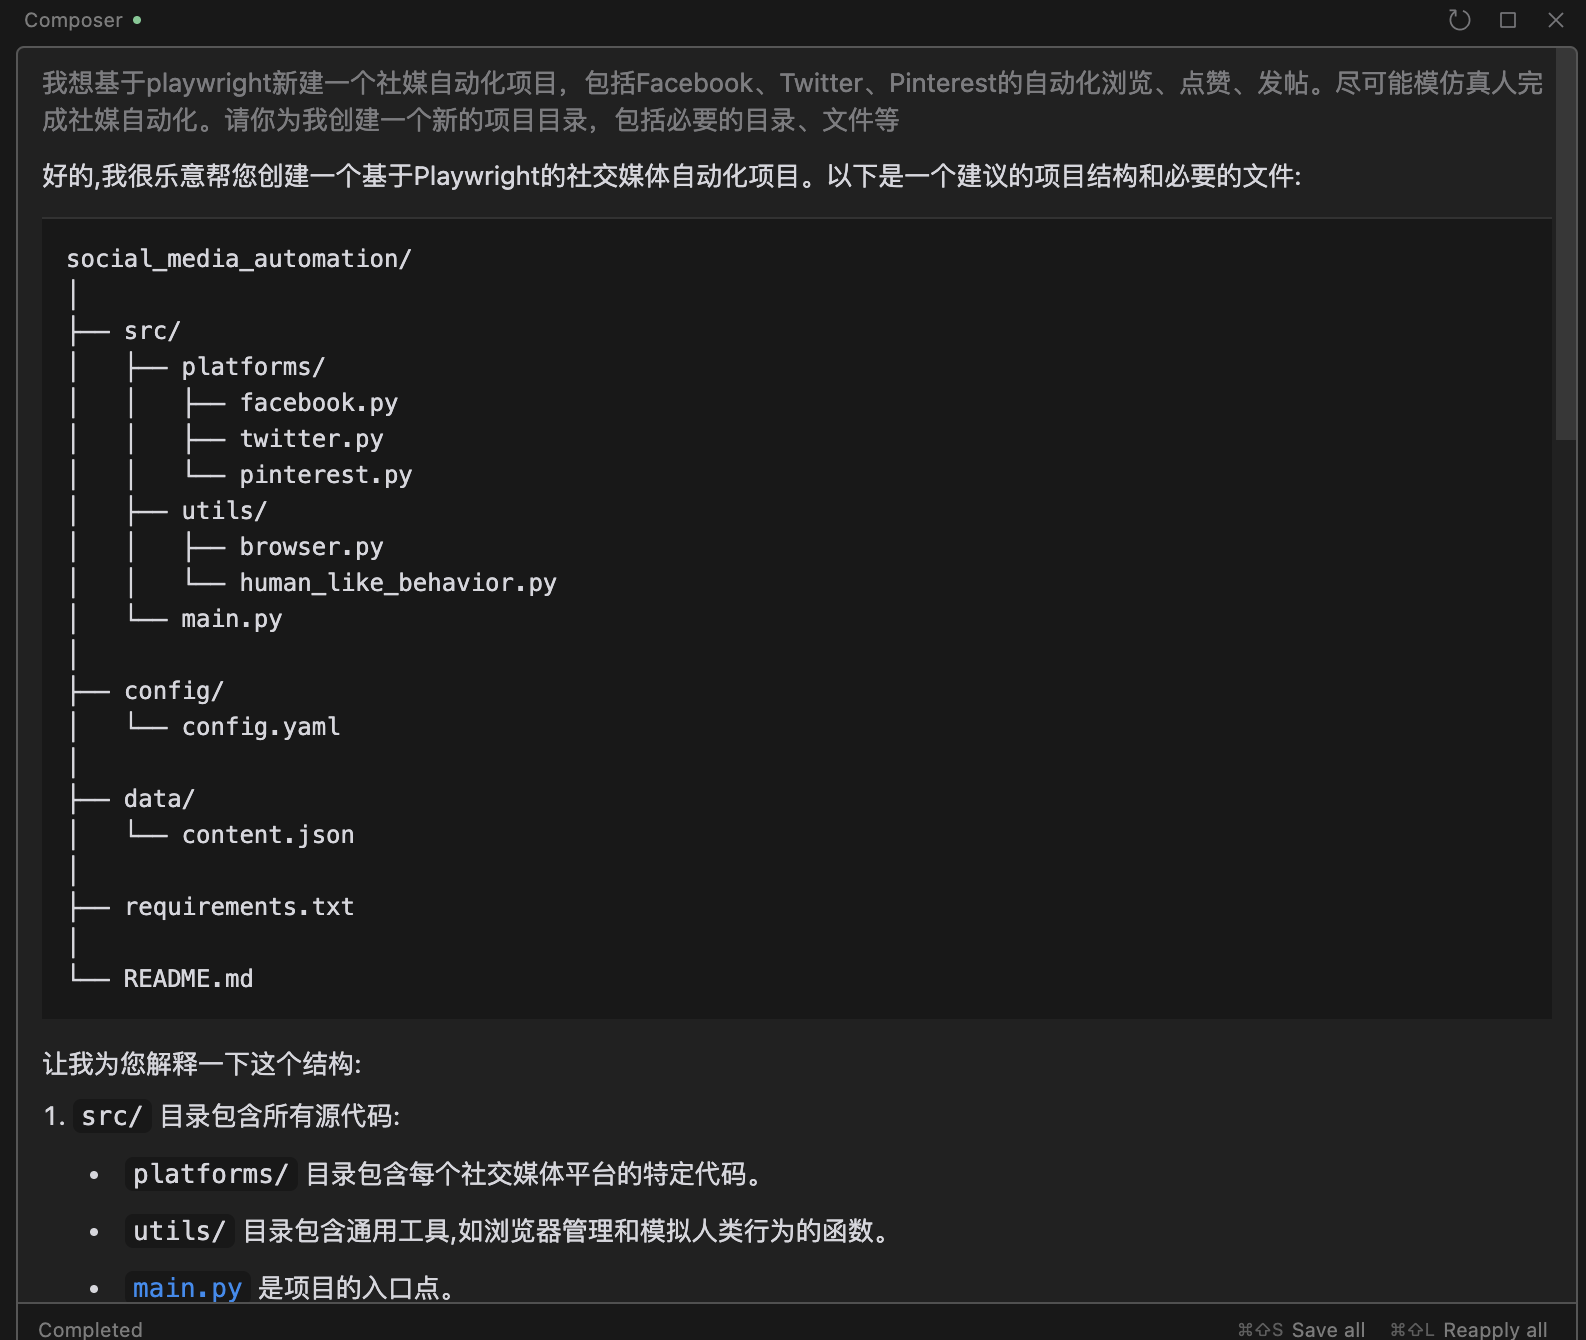Click twitter.py in the directory tree
Screen dimensions: 1586x1340
311,439
